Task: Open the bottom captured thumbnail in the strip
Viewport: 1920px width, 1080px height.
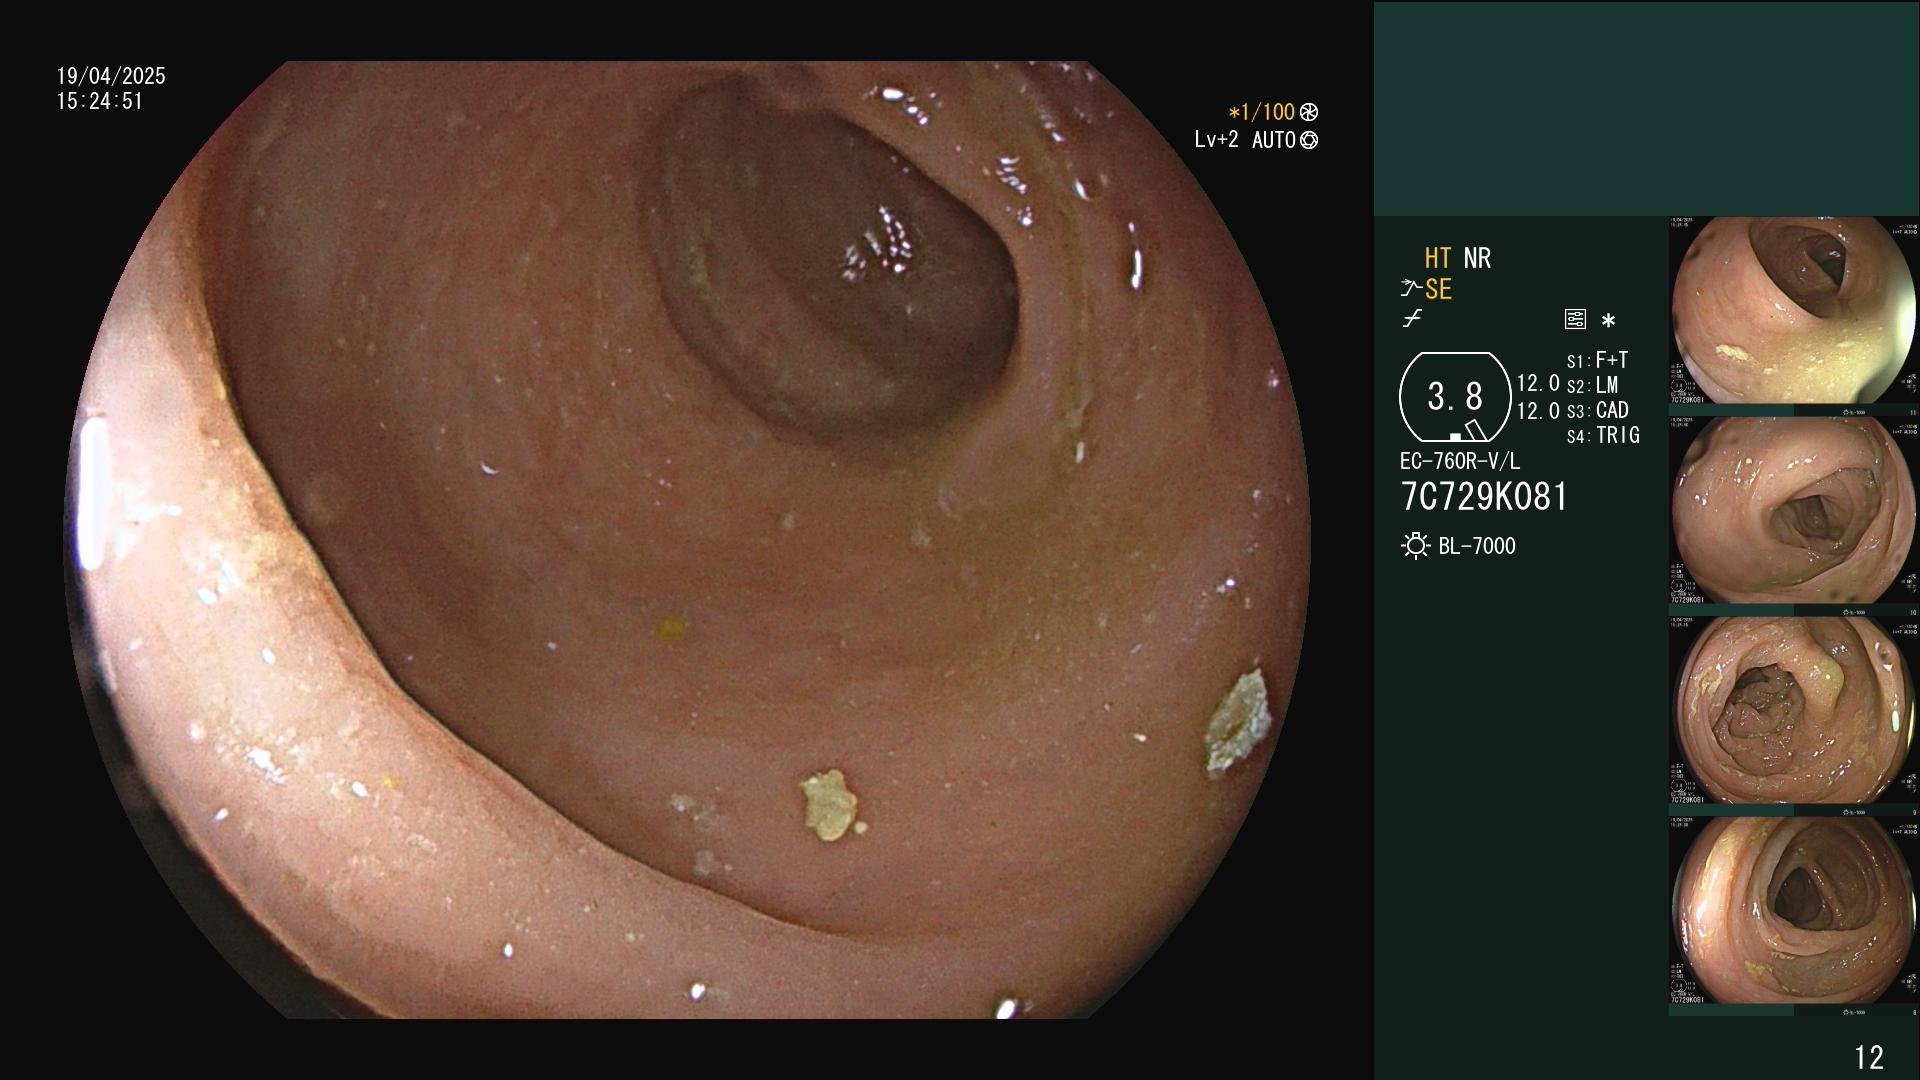Action: (1794, 911)
